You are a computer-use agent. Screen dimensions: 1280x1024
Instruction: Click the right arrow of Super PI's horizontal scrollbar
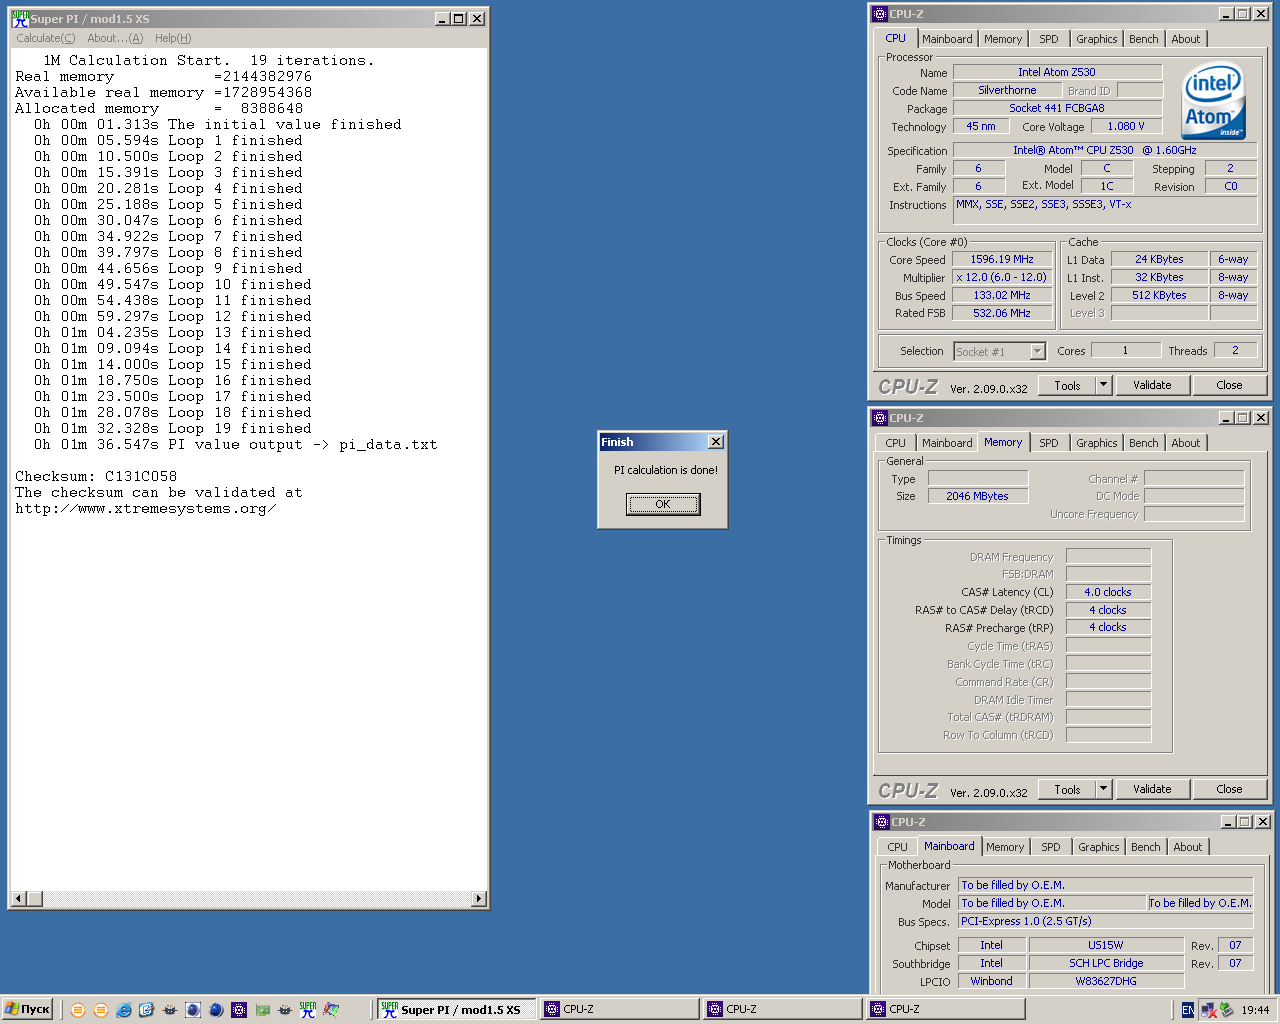coord(479,899)
